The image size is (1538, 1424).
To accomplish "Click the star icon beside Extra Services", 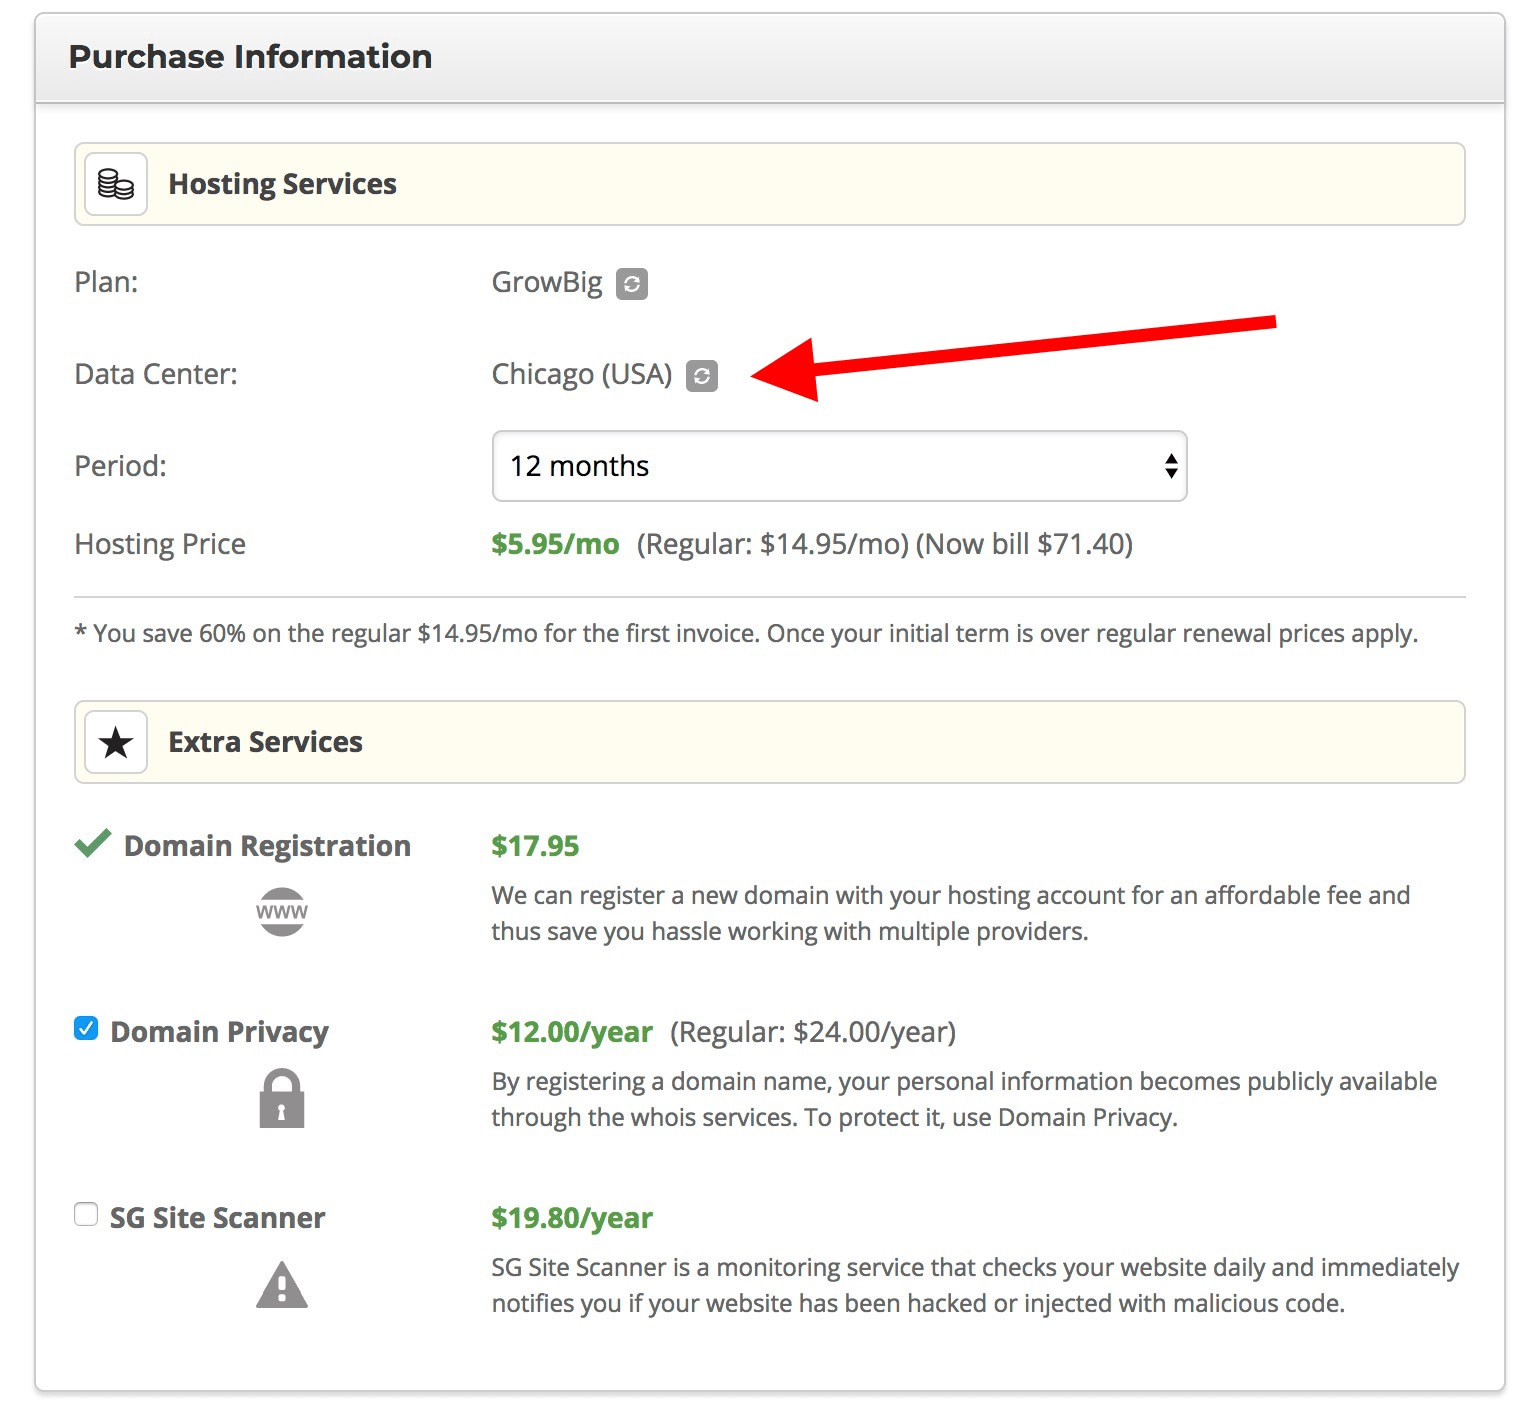I will [x=116, y=742].
